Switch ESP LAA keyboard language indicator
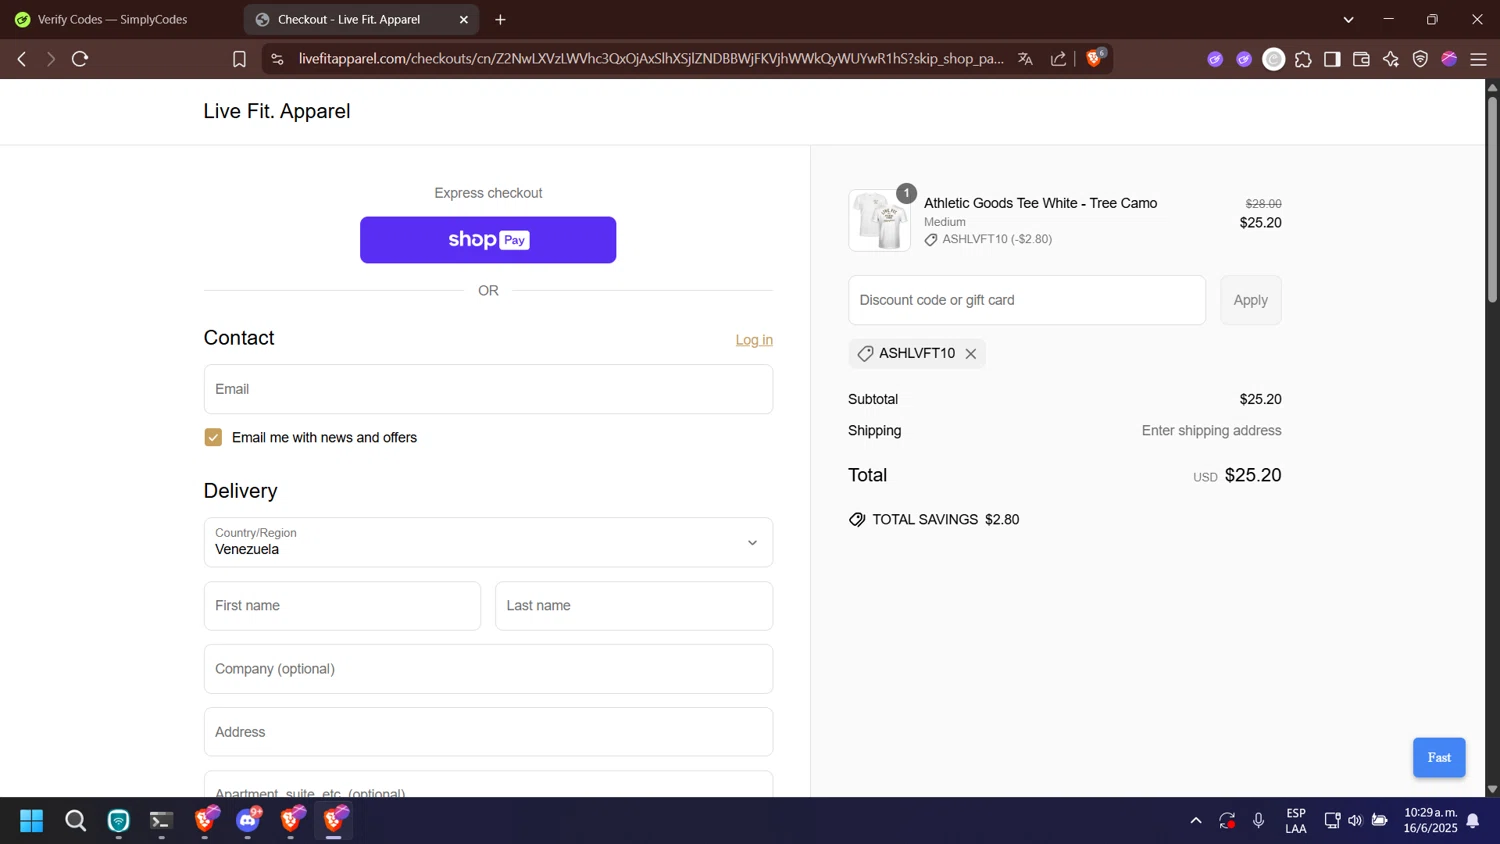Screen dimensions: 1500x844 pyautogui.click(x=1296, y=821)
